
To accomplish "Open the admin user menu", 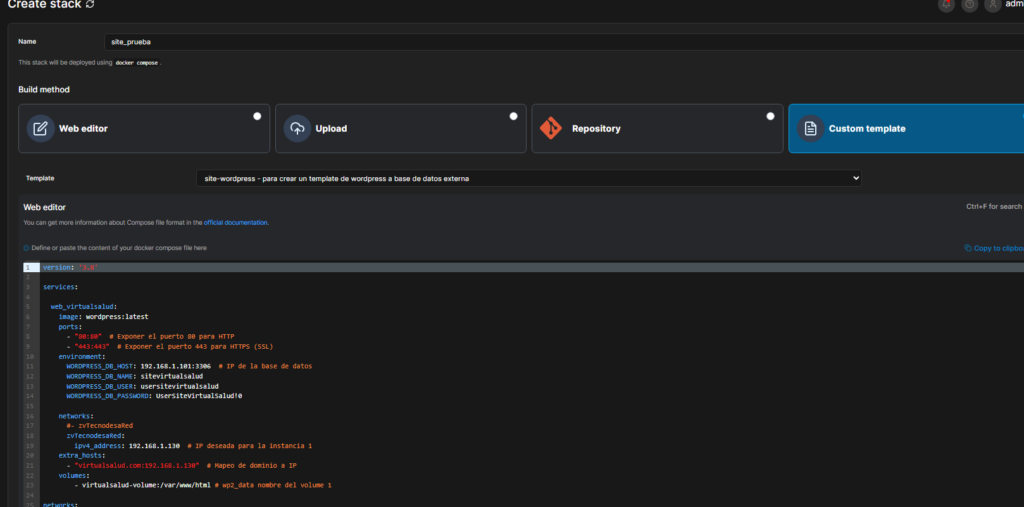I will click(1013, 5).
